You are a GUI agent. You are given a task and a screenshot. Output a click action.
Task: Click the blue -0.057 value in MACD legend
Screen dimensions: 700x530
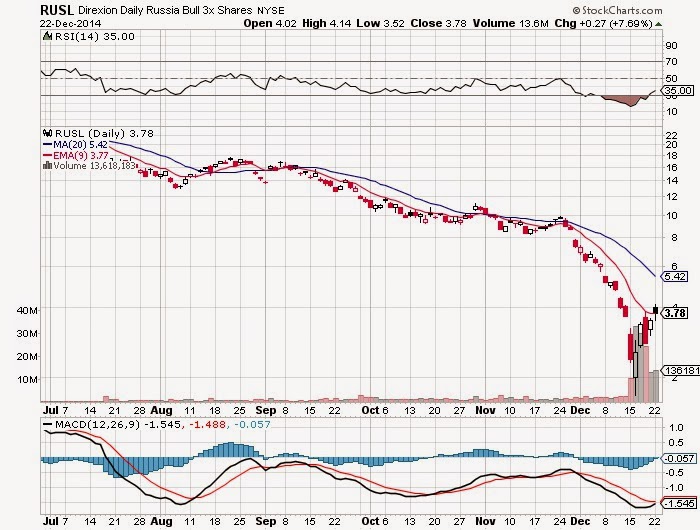[x=251, y=424]
